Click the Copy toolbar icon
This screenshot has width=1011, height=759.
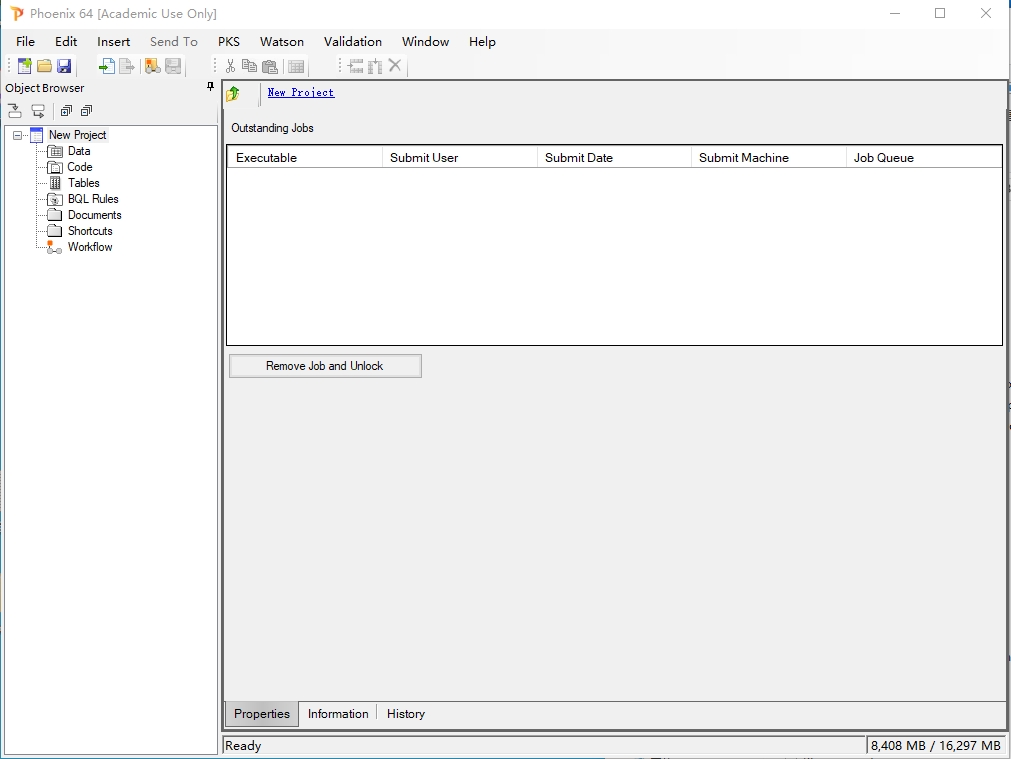click(250, 66)
